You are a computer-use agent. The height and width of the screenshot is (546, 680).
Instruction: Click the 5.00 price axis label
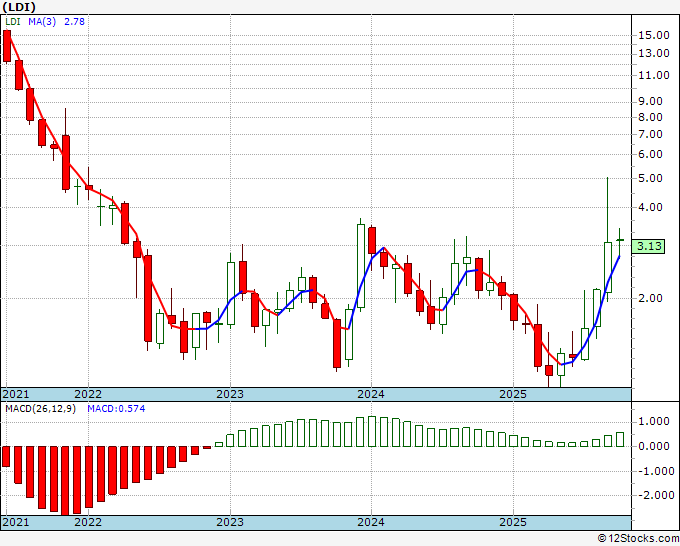(650, 178)
